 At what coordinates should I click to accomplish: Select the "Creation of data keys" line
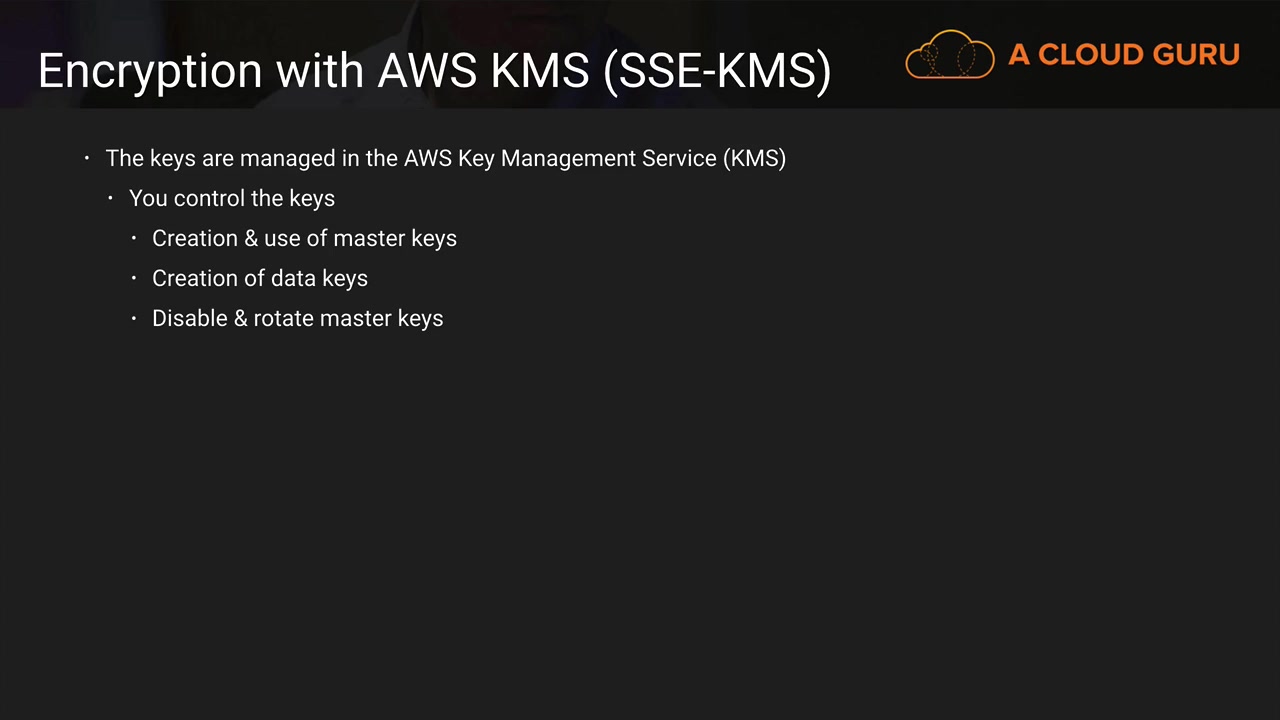click(260, 278)
